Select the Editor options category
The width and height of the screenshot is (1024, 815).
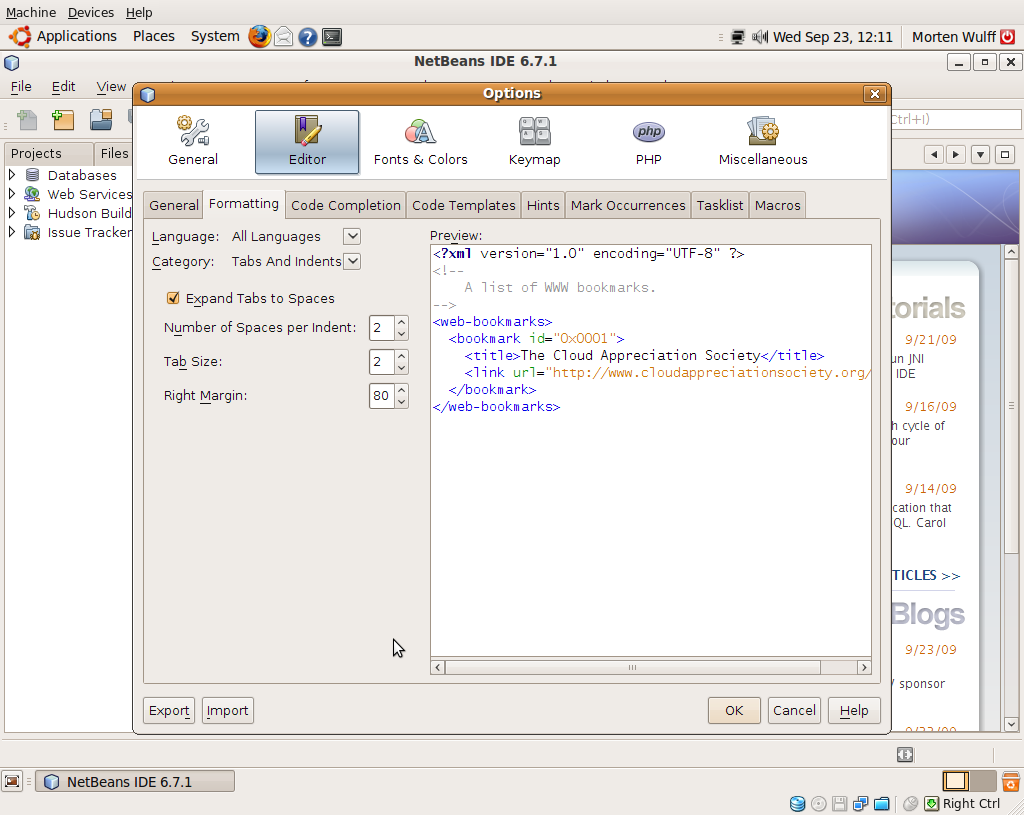307,142
